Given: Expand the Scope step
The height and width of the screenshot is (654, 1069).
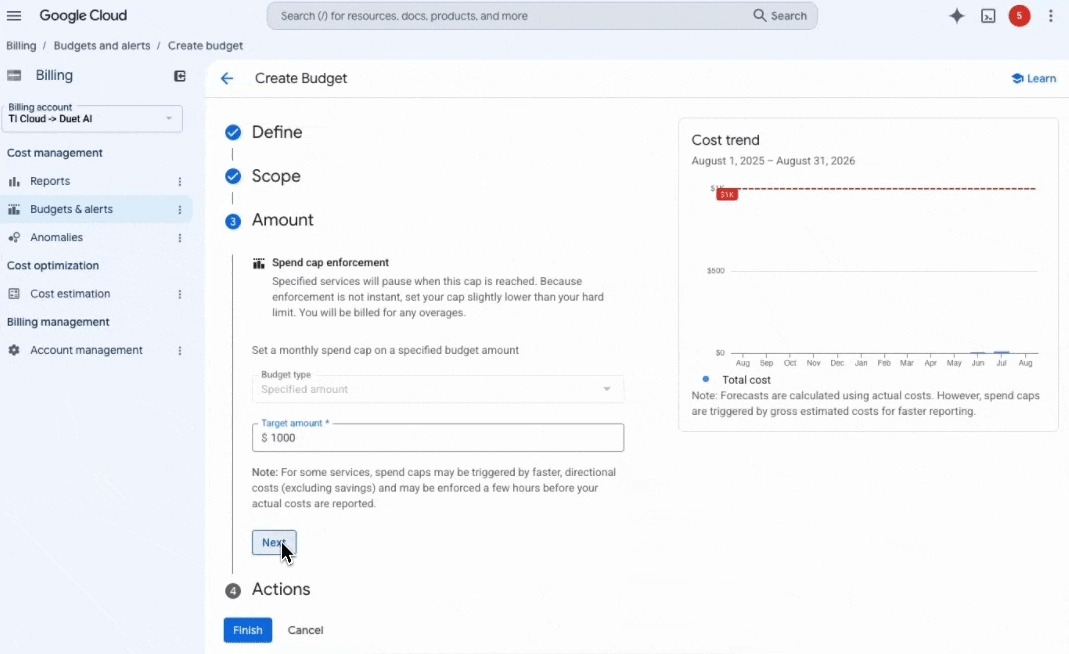Looking at the screenshot, I should pos(276,176).
